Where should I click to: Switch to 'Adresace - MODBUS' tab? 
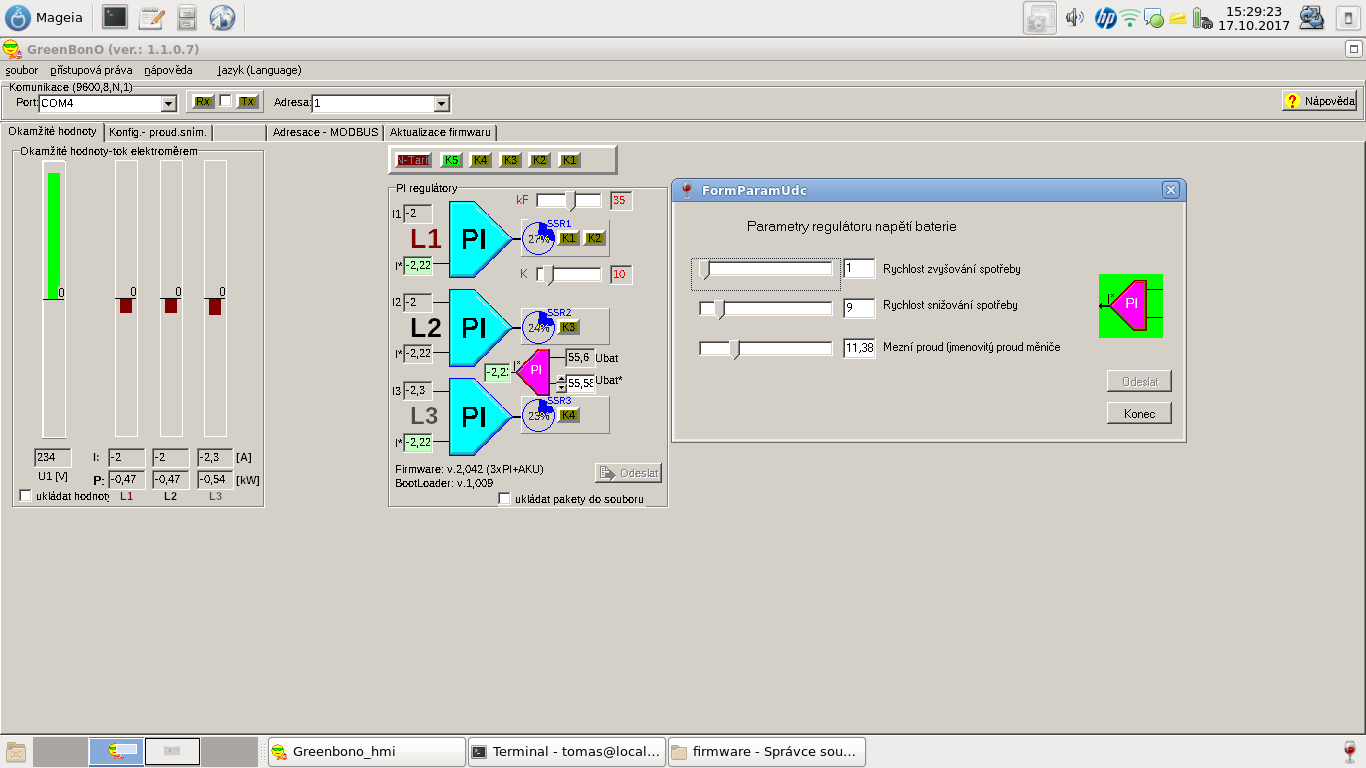[x=325, y=132]
